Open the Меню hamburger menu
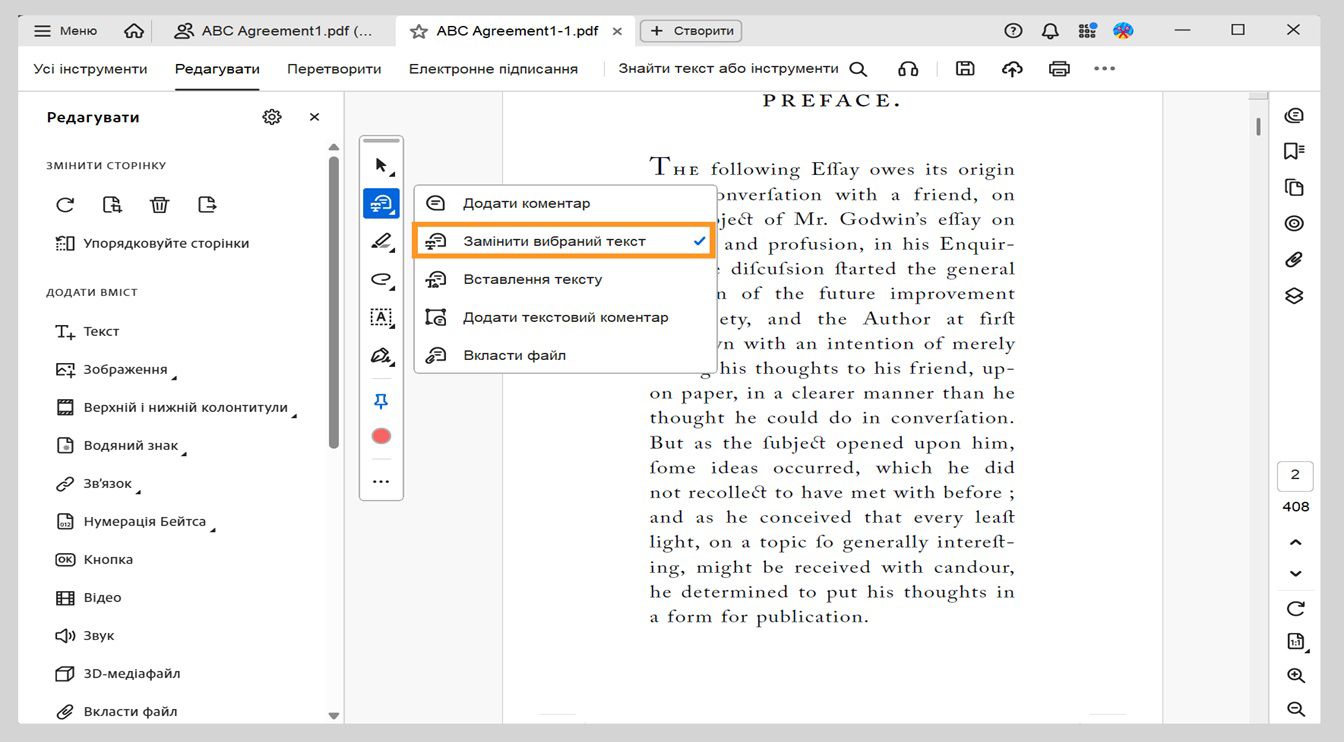 tap(65, 31)
